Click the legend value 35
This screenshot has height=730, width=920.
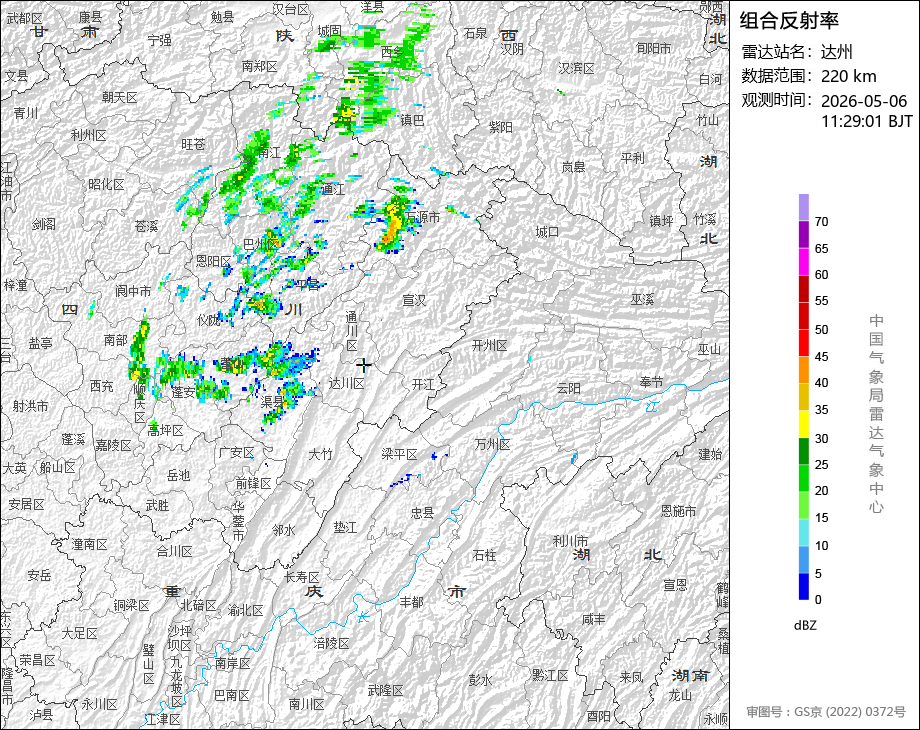click(821, 410)
